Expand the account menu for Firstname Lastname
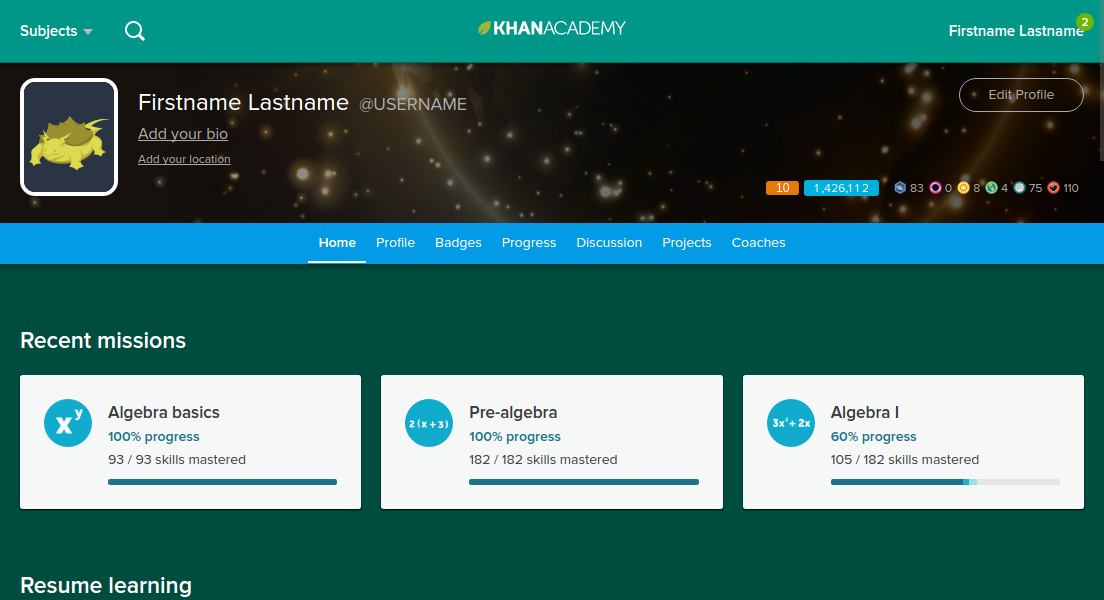This screenshot has width=1104, height=600. [1016, 31]
